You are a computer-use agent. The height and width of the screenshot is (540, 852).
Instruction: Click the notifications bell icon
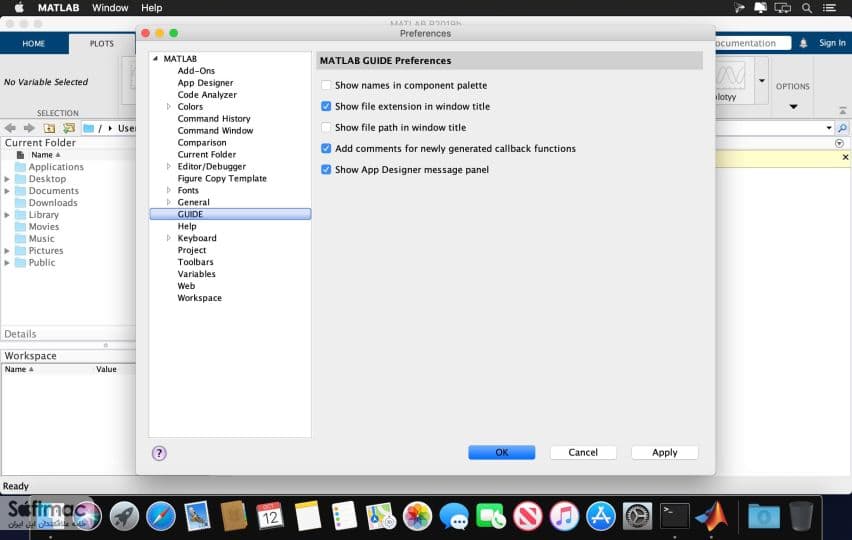(x=803, y=43)
